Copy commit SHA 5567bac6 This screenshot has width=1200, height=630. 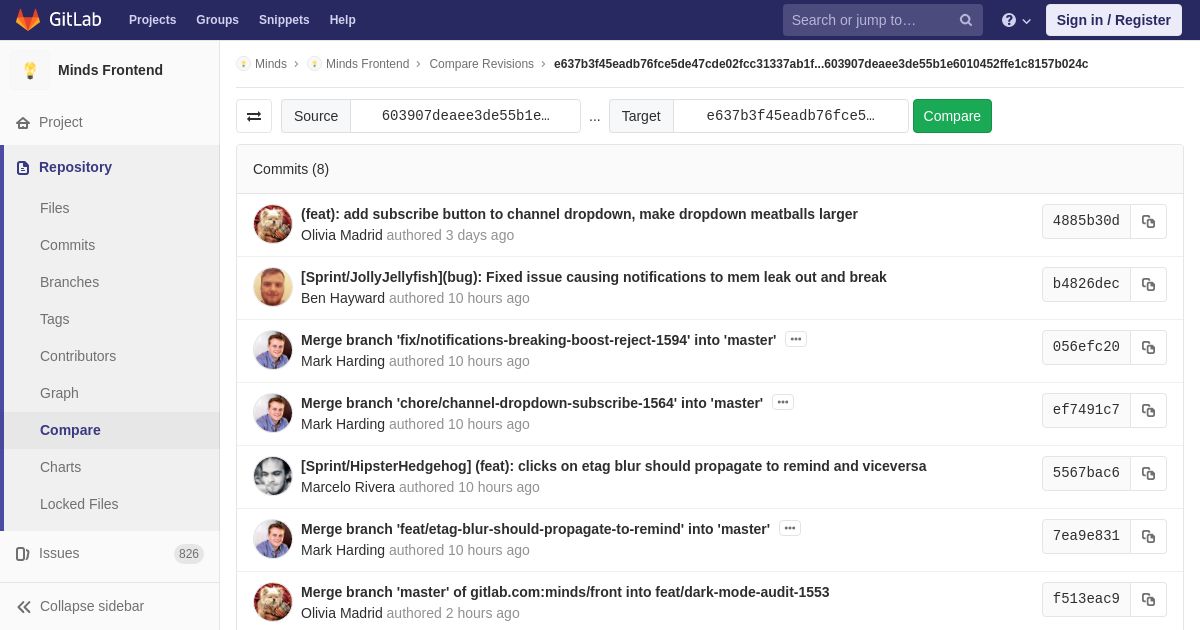coord(1149,473)
